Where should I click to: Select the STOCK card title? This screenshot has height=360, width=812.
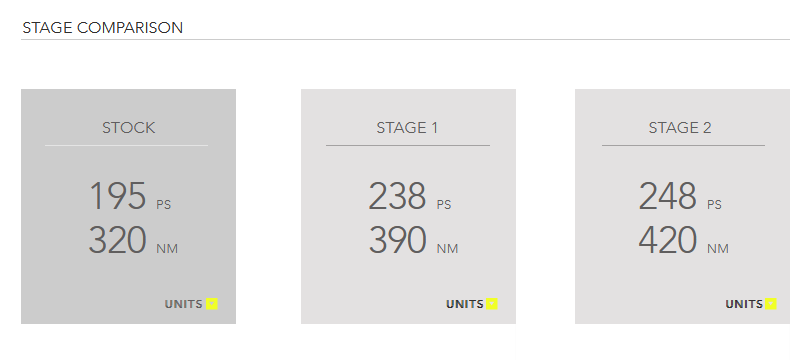tap(128, 128)
